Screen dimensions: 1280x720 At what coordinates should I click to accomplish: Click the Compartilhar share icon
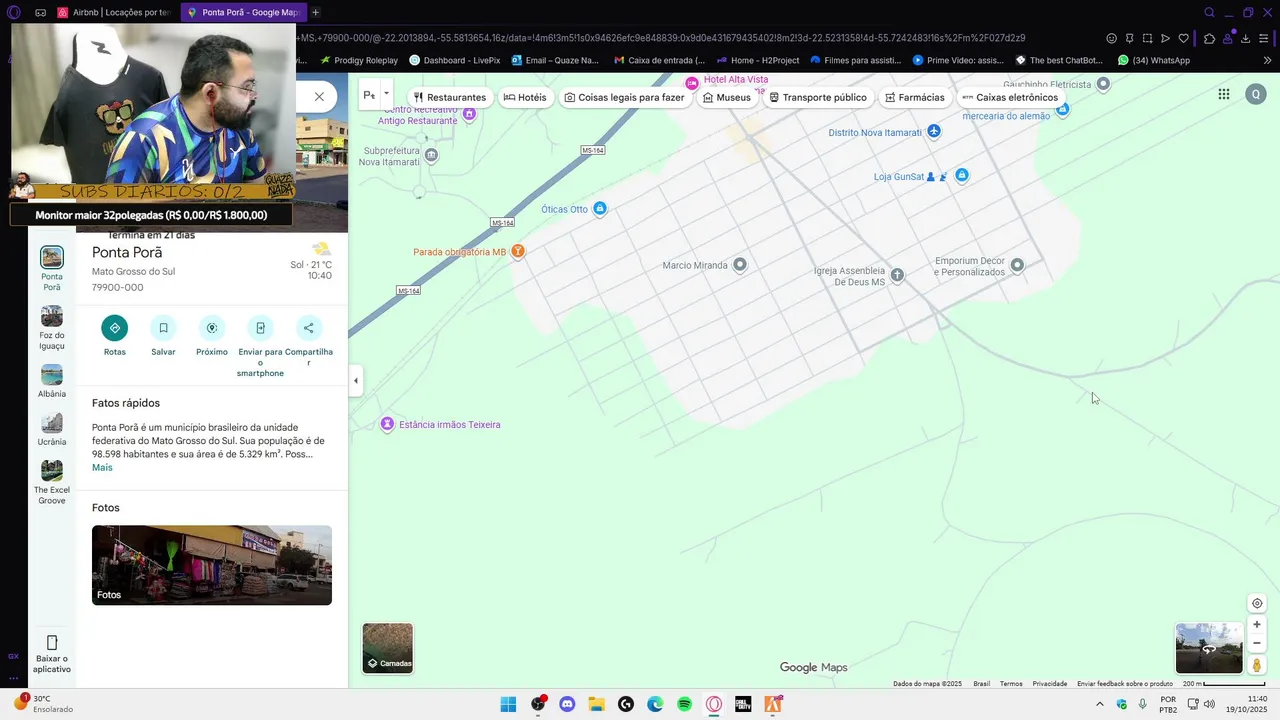click(x=308, y=328)
